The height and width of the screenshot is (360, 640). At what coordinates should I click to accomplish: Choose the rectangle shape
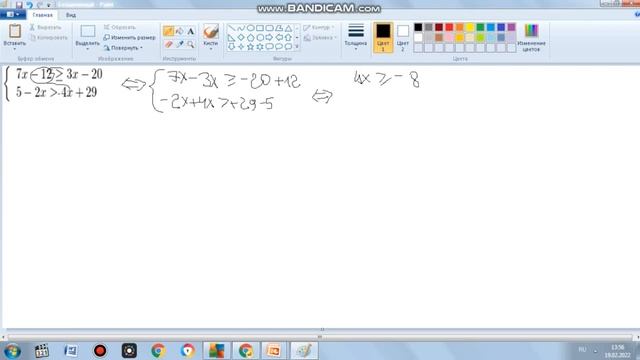(x=260, y=28)
